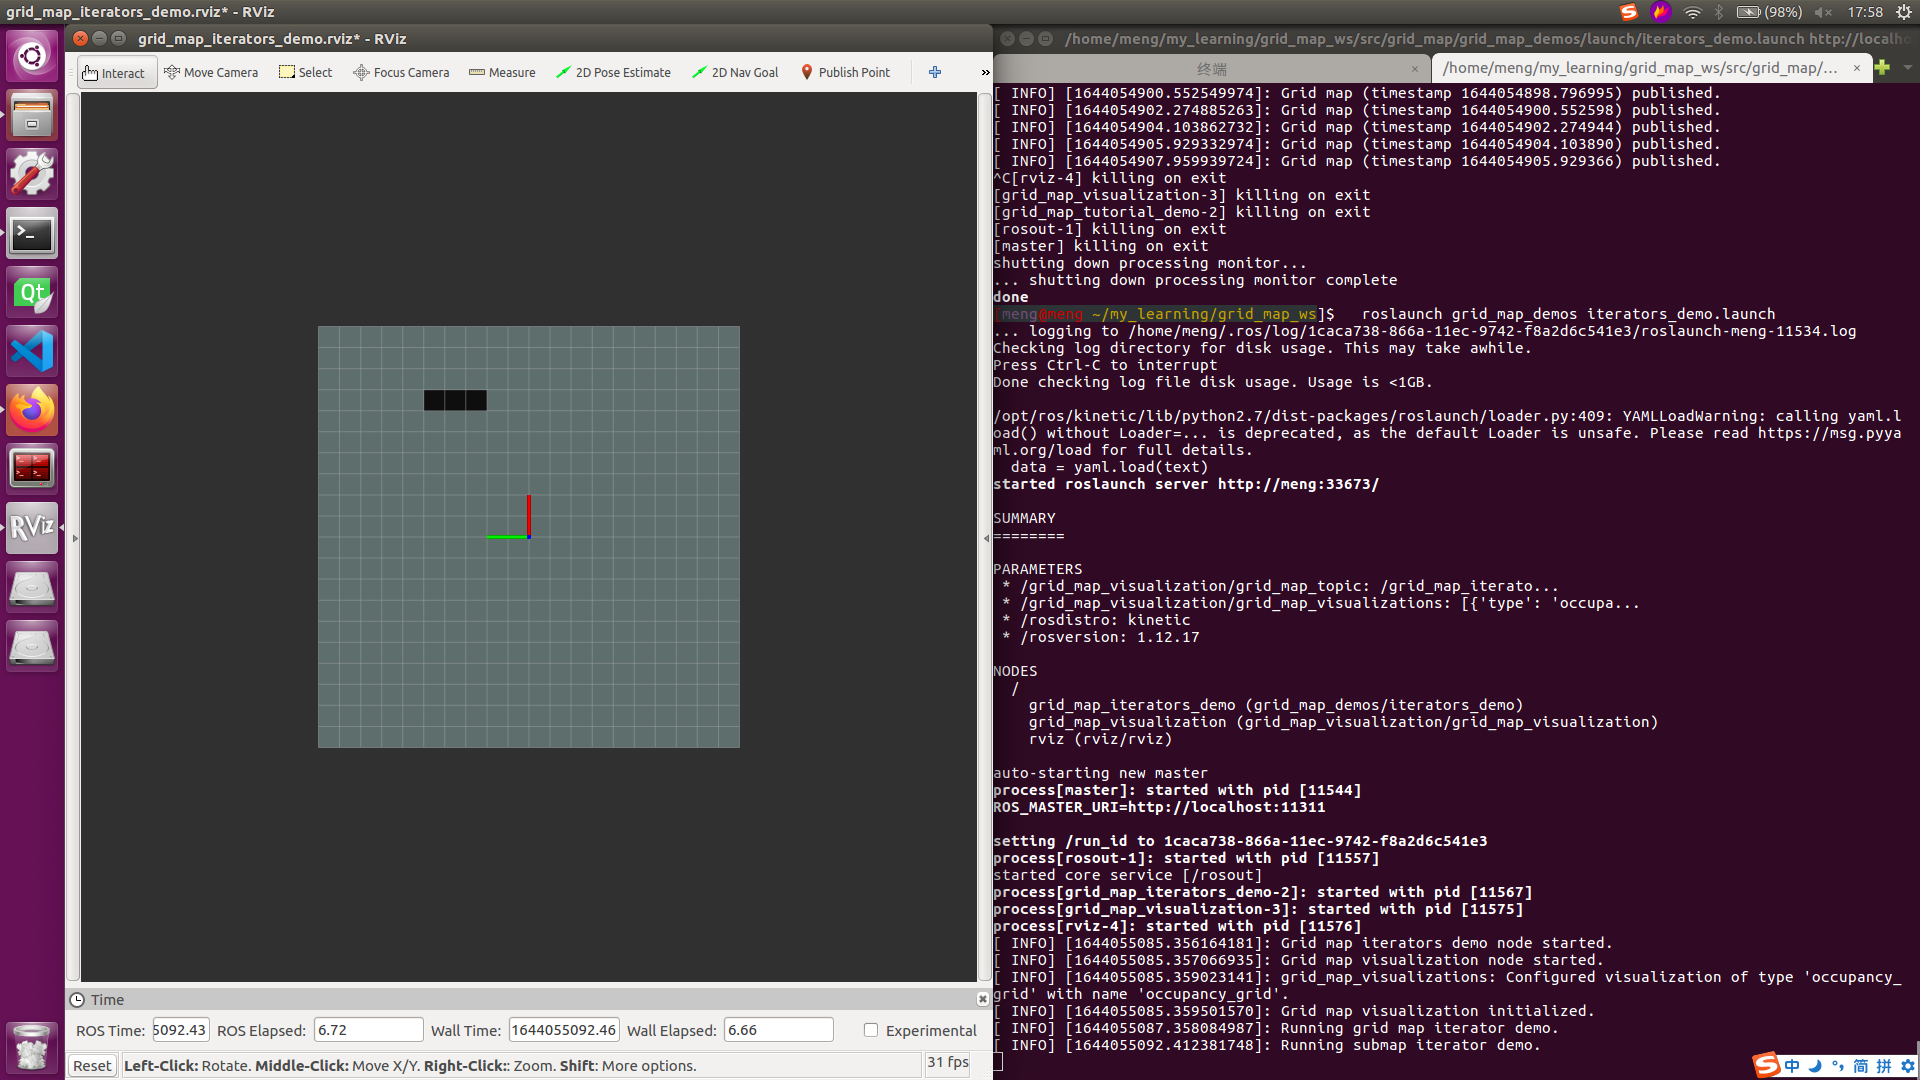Viewport: 1920px width, 1080px height.
Task: Activate the Publish Point tool
Action: [x=845, y=73]
